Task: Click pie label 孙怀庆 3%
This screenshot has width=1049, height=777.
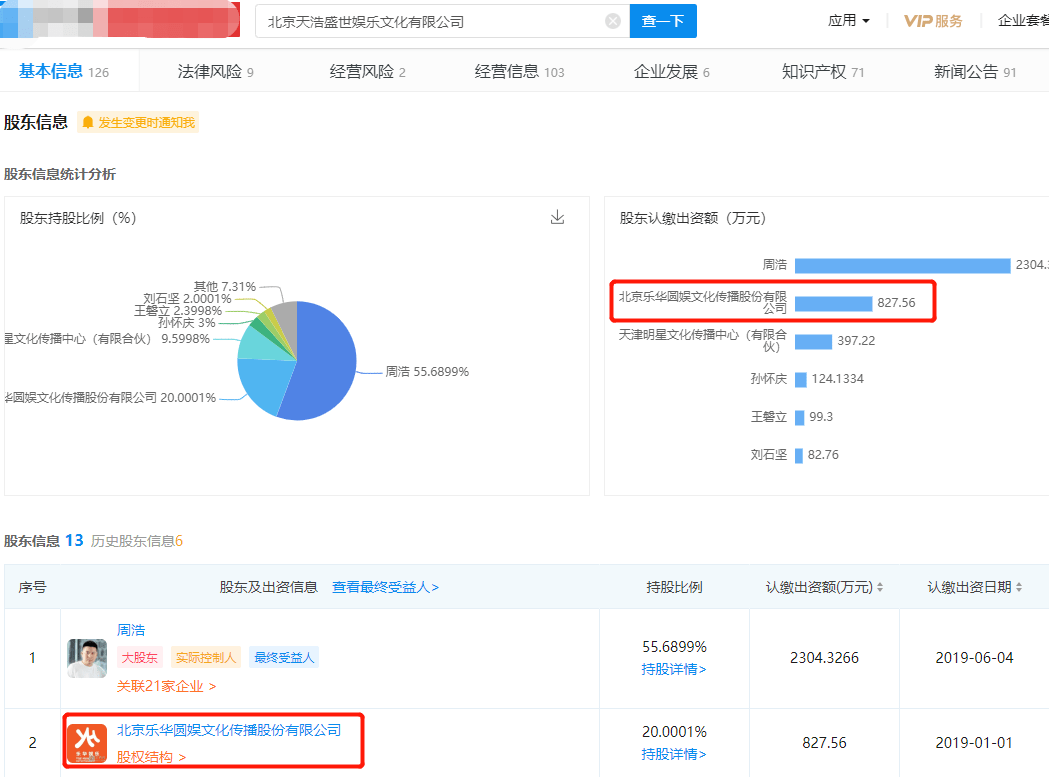Action: (x=187, y=323)
